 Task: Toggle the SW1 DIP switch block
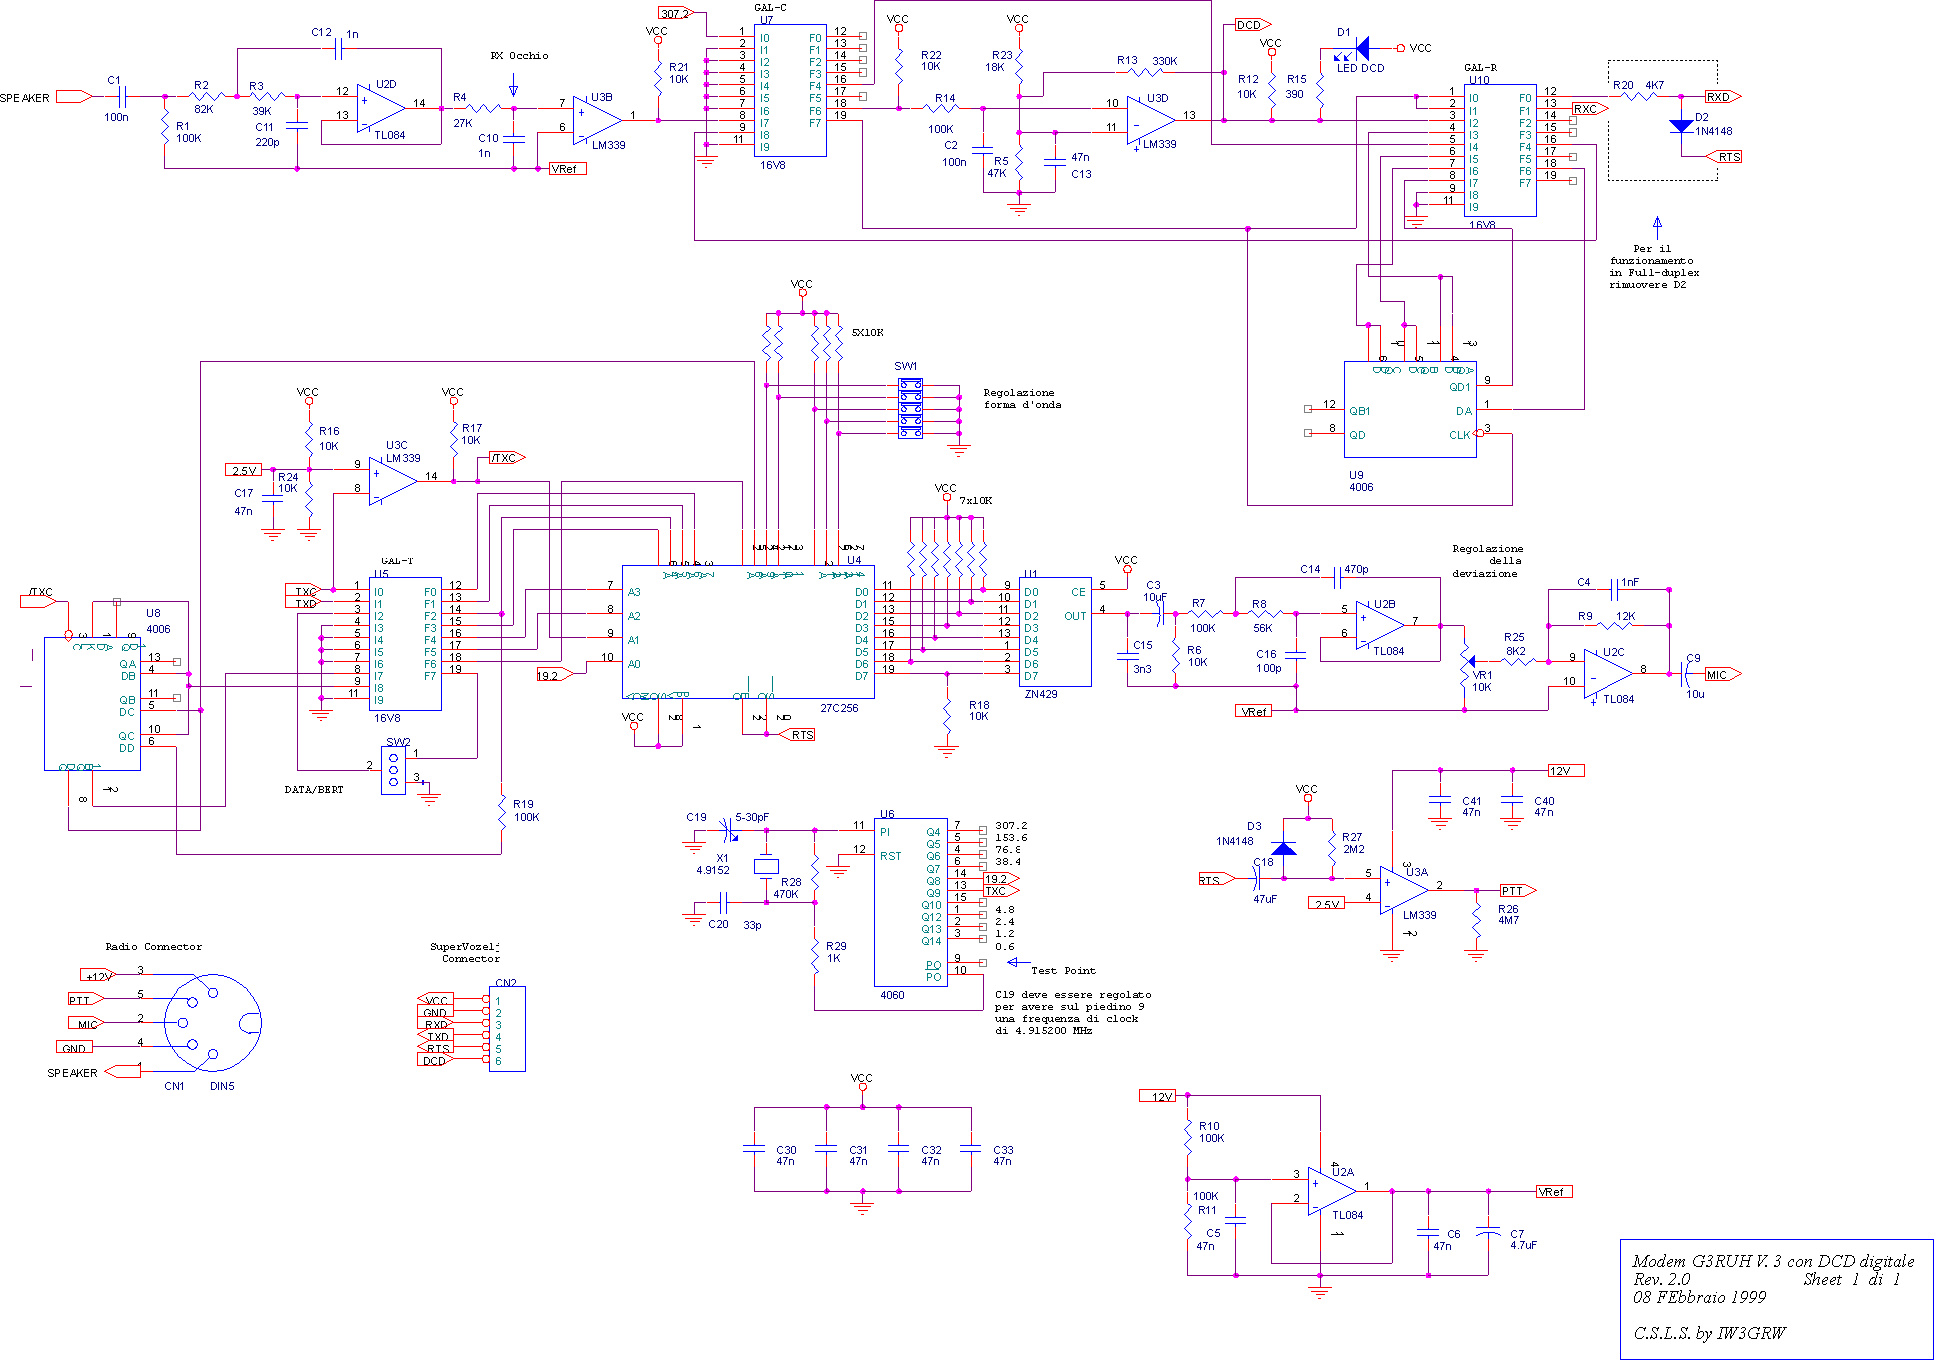(x=910, y=408)
